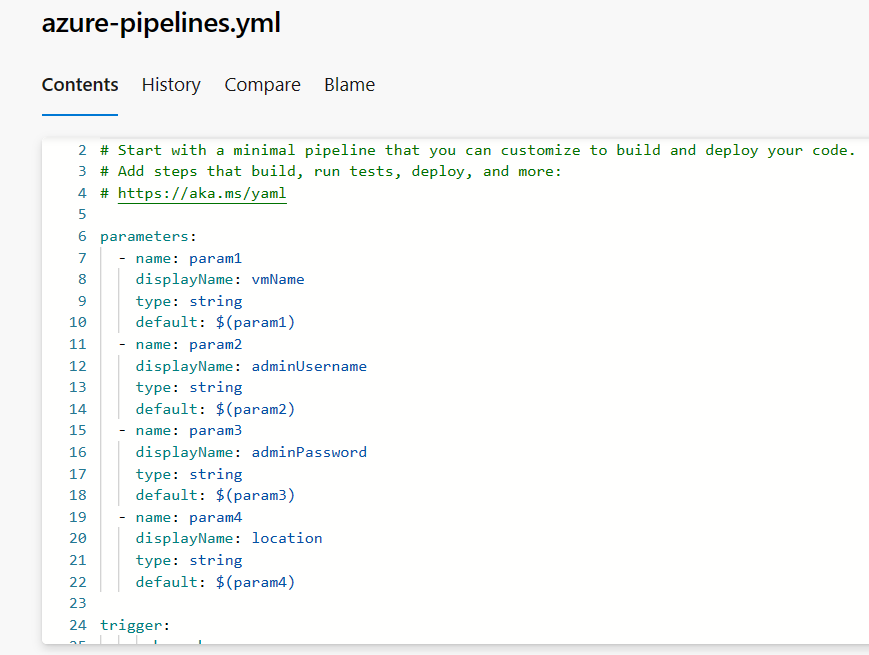Viewport: 869px width, 655px height.
Task: Switch to the Contents tab
Action: [x=80, y=85]
